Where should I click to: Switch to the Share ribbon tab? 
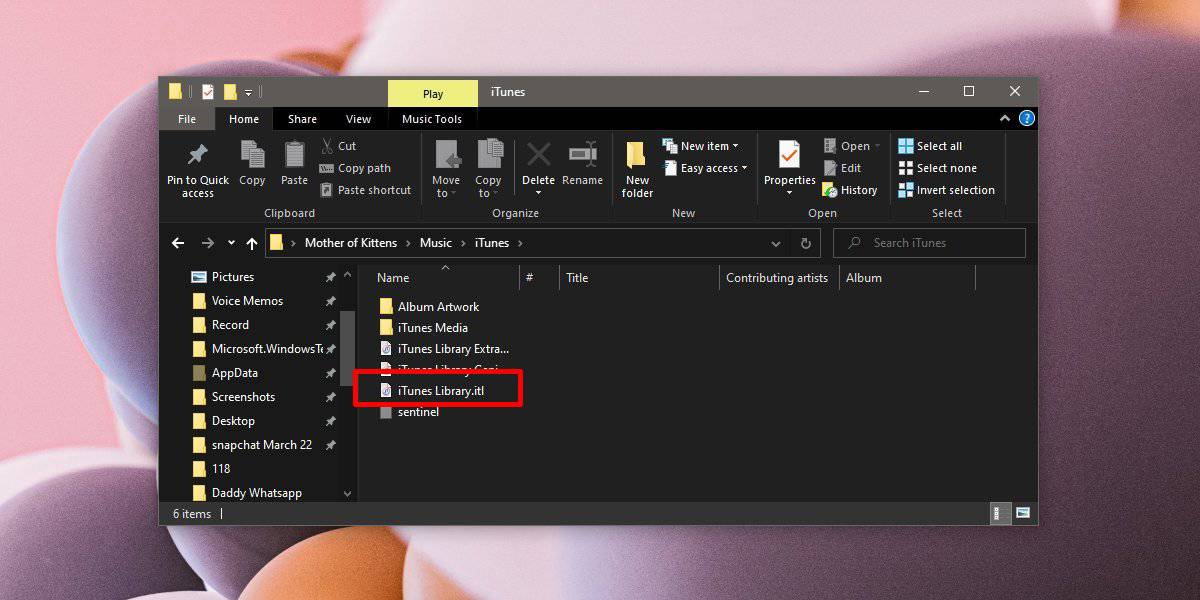(x=302, y=119)
